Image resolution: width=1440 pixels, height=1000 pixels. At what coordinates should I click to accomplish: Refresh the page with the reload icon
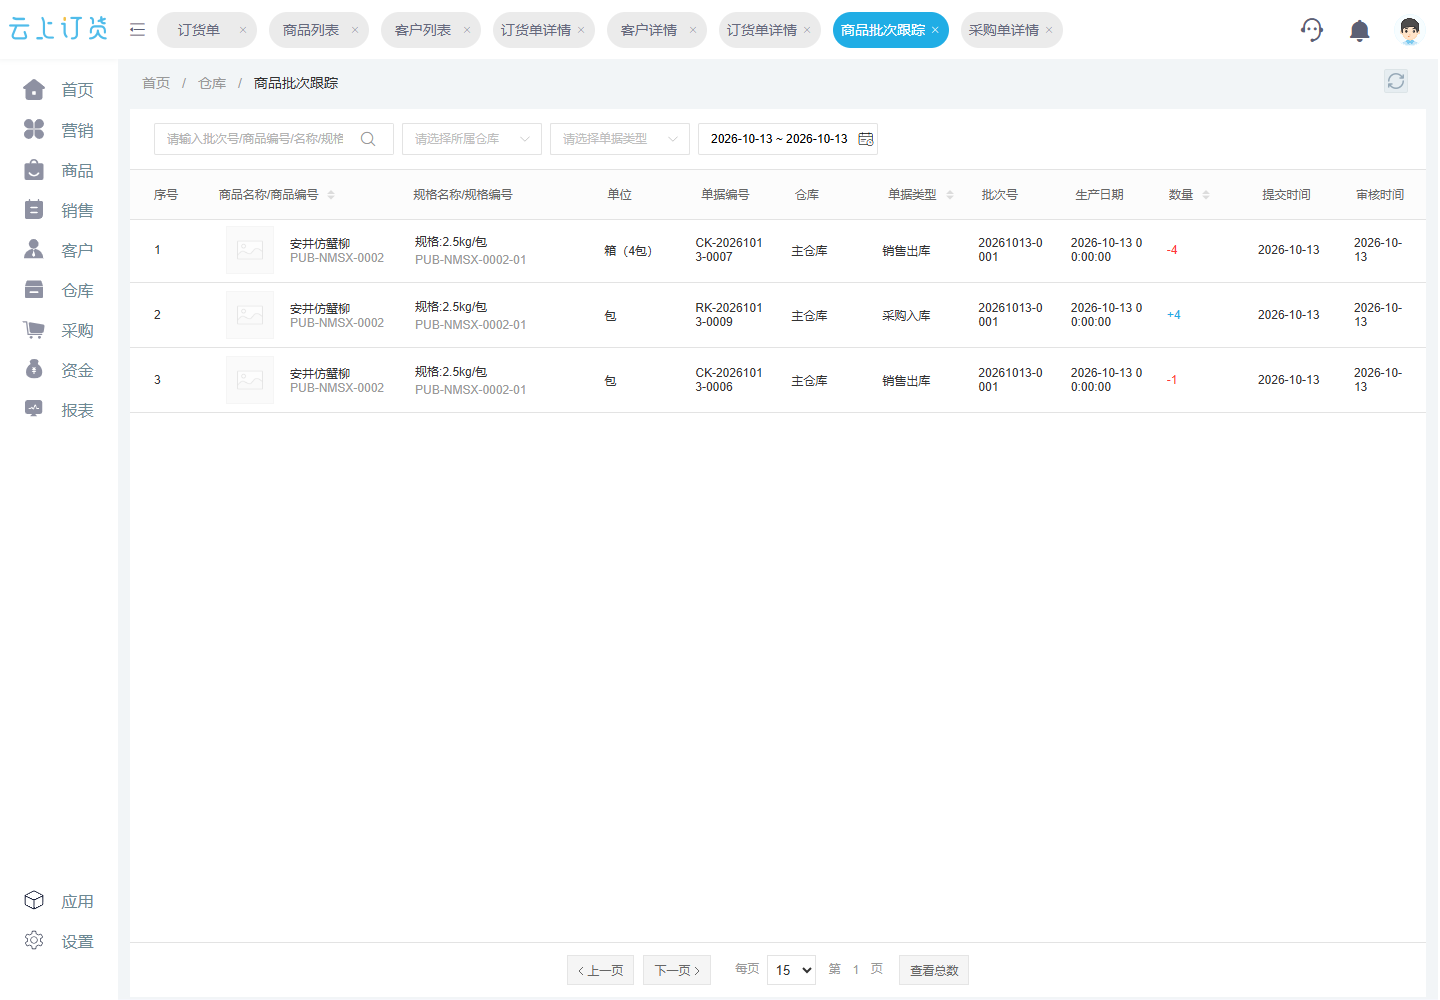click(x=1396, y=81)
